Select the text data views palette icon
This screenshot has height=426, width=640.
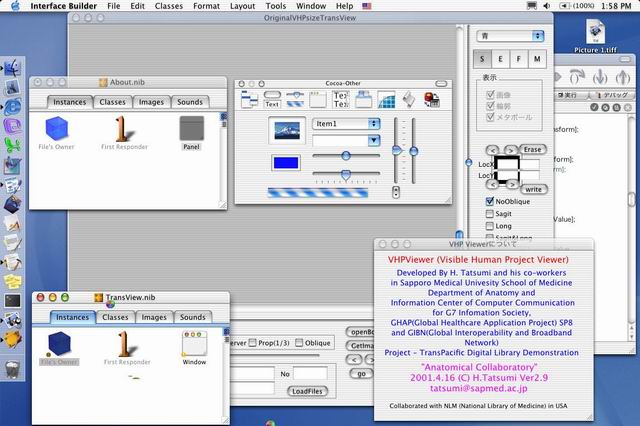point(341,100)
